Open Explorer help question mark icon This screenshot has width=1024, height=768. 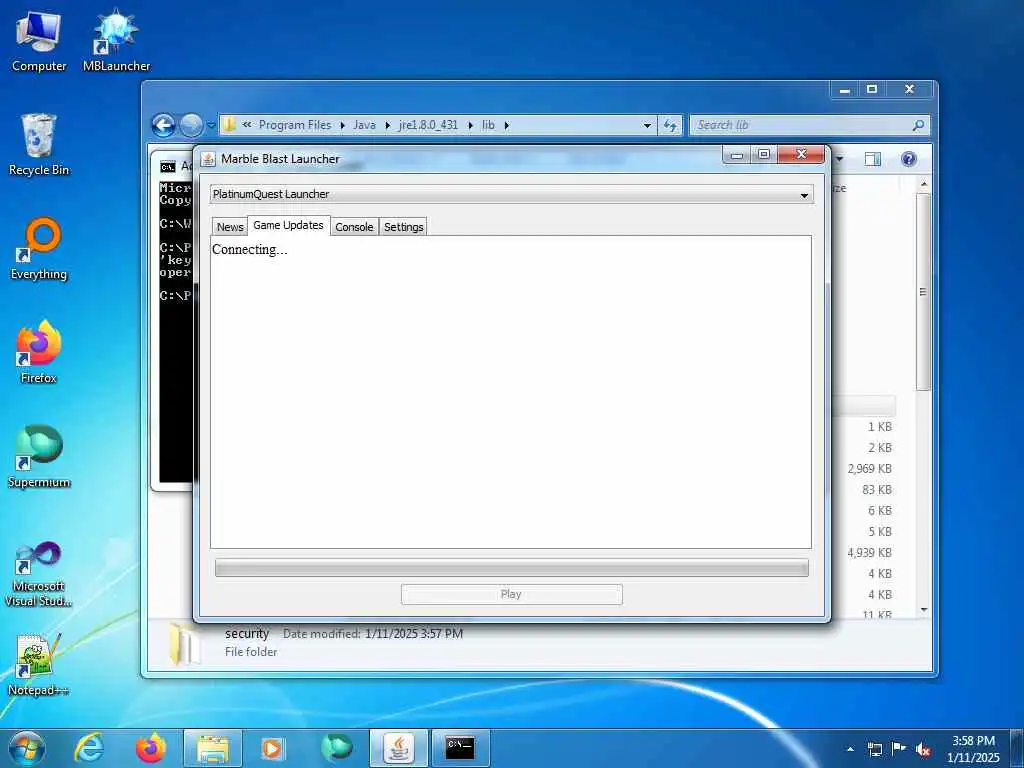[x=908, y=159]
